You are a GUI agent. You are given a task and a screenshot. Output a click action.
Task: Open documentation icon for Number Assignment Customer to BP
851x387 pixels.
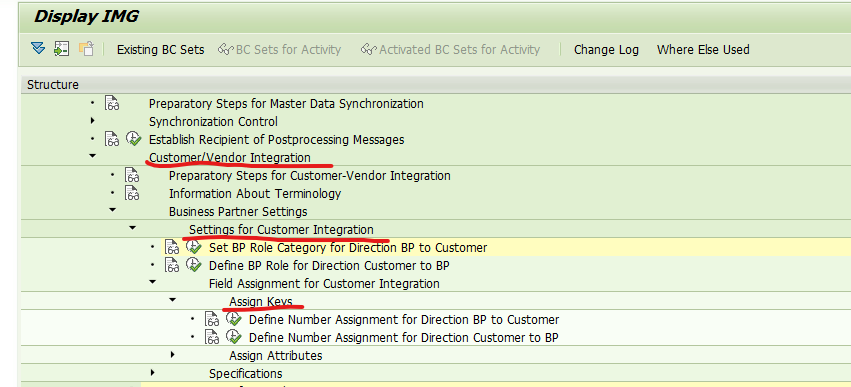pos(213,337)
